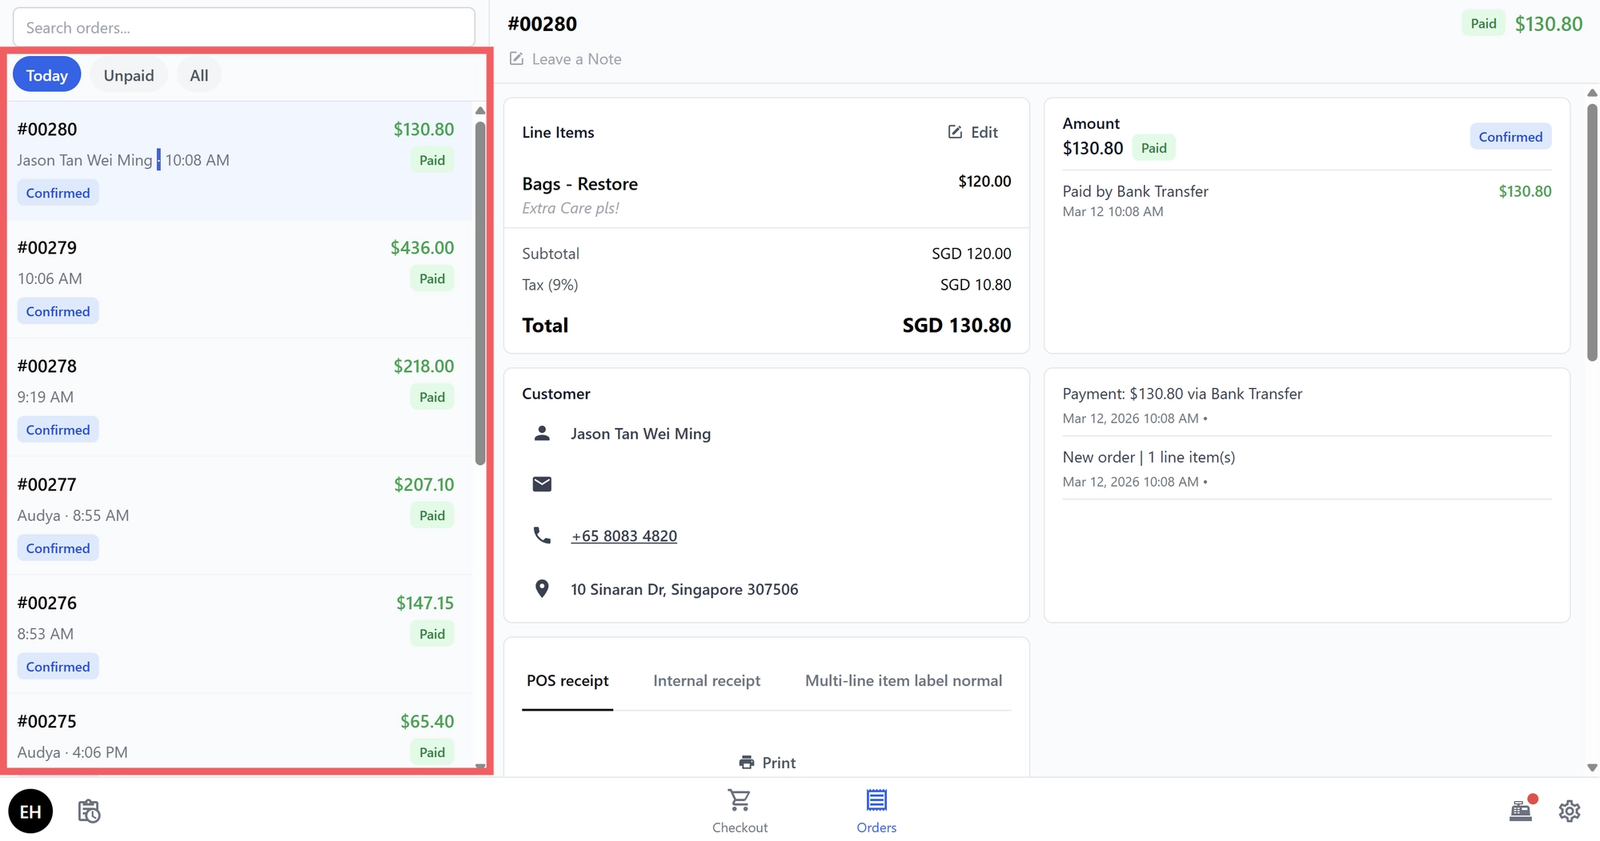1600x841 pixels.
Task: Click the clipboard history icon in bottom bar
Action: (89, 811)
